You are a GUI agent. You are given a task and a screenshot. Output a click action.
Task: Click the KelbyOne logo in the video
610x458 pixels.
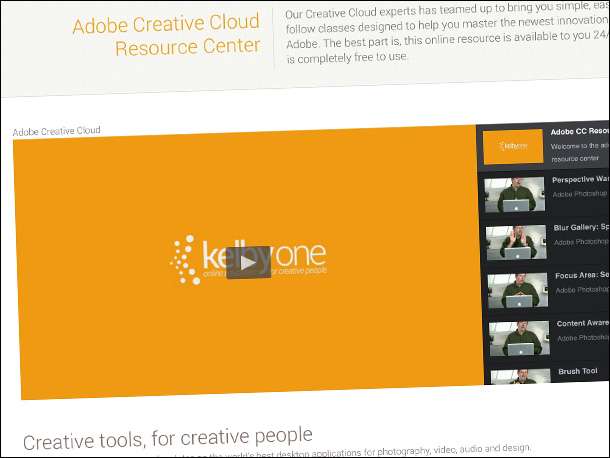pos(248,260)
